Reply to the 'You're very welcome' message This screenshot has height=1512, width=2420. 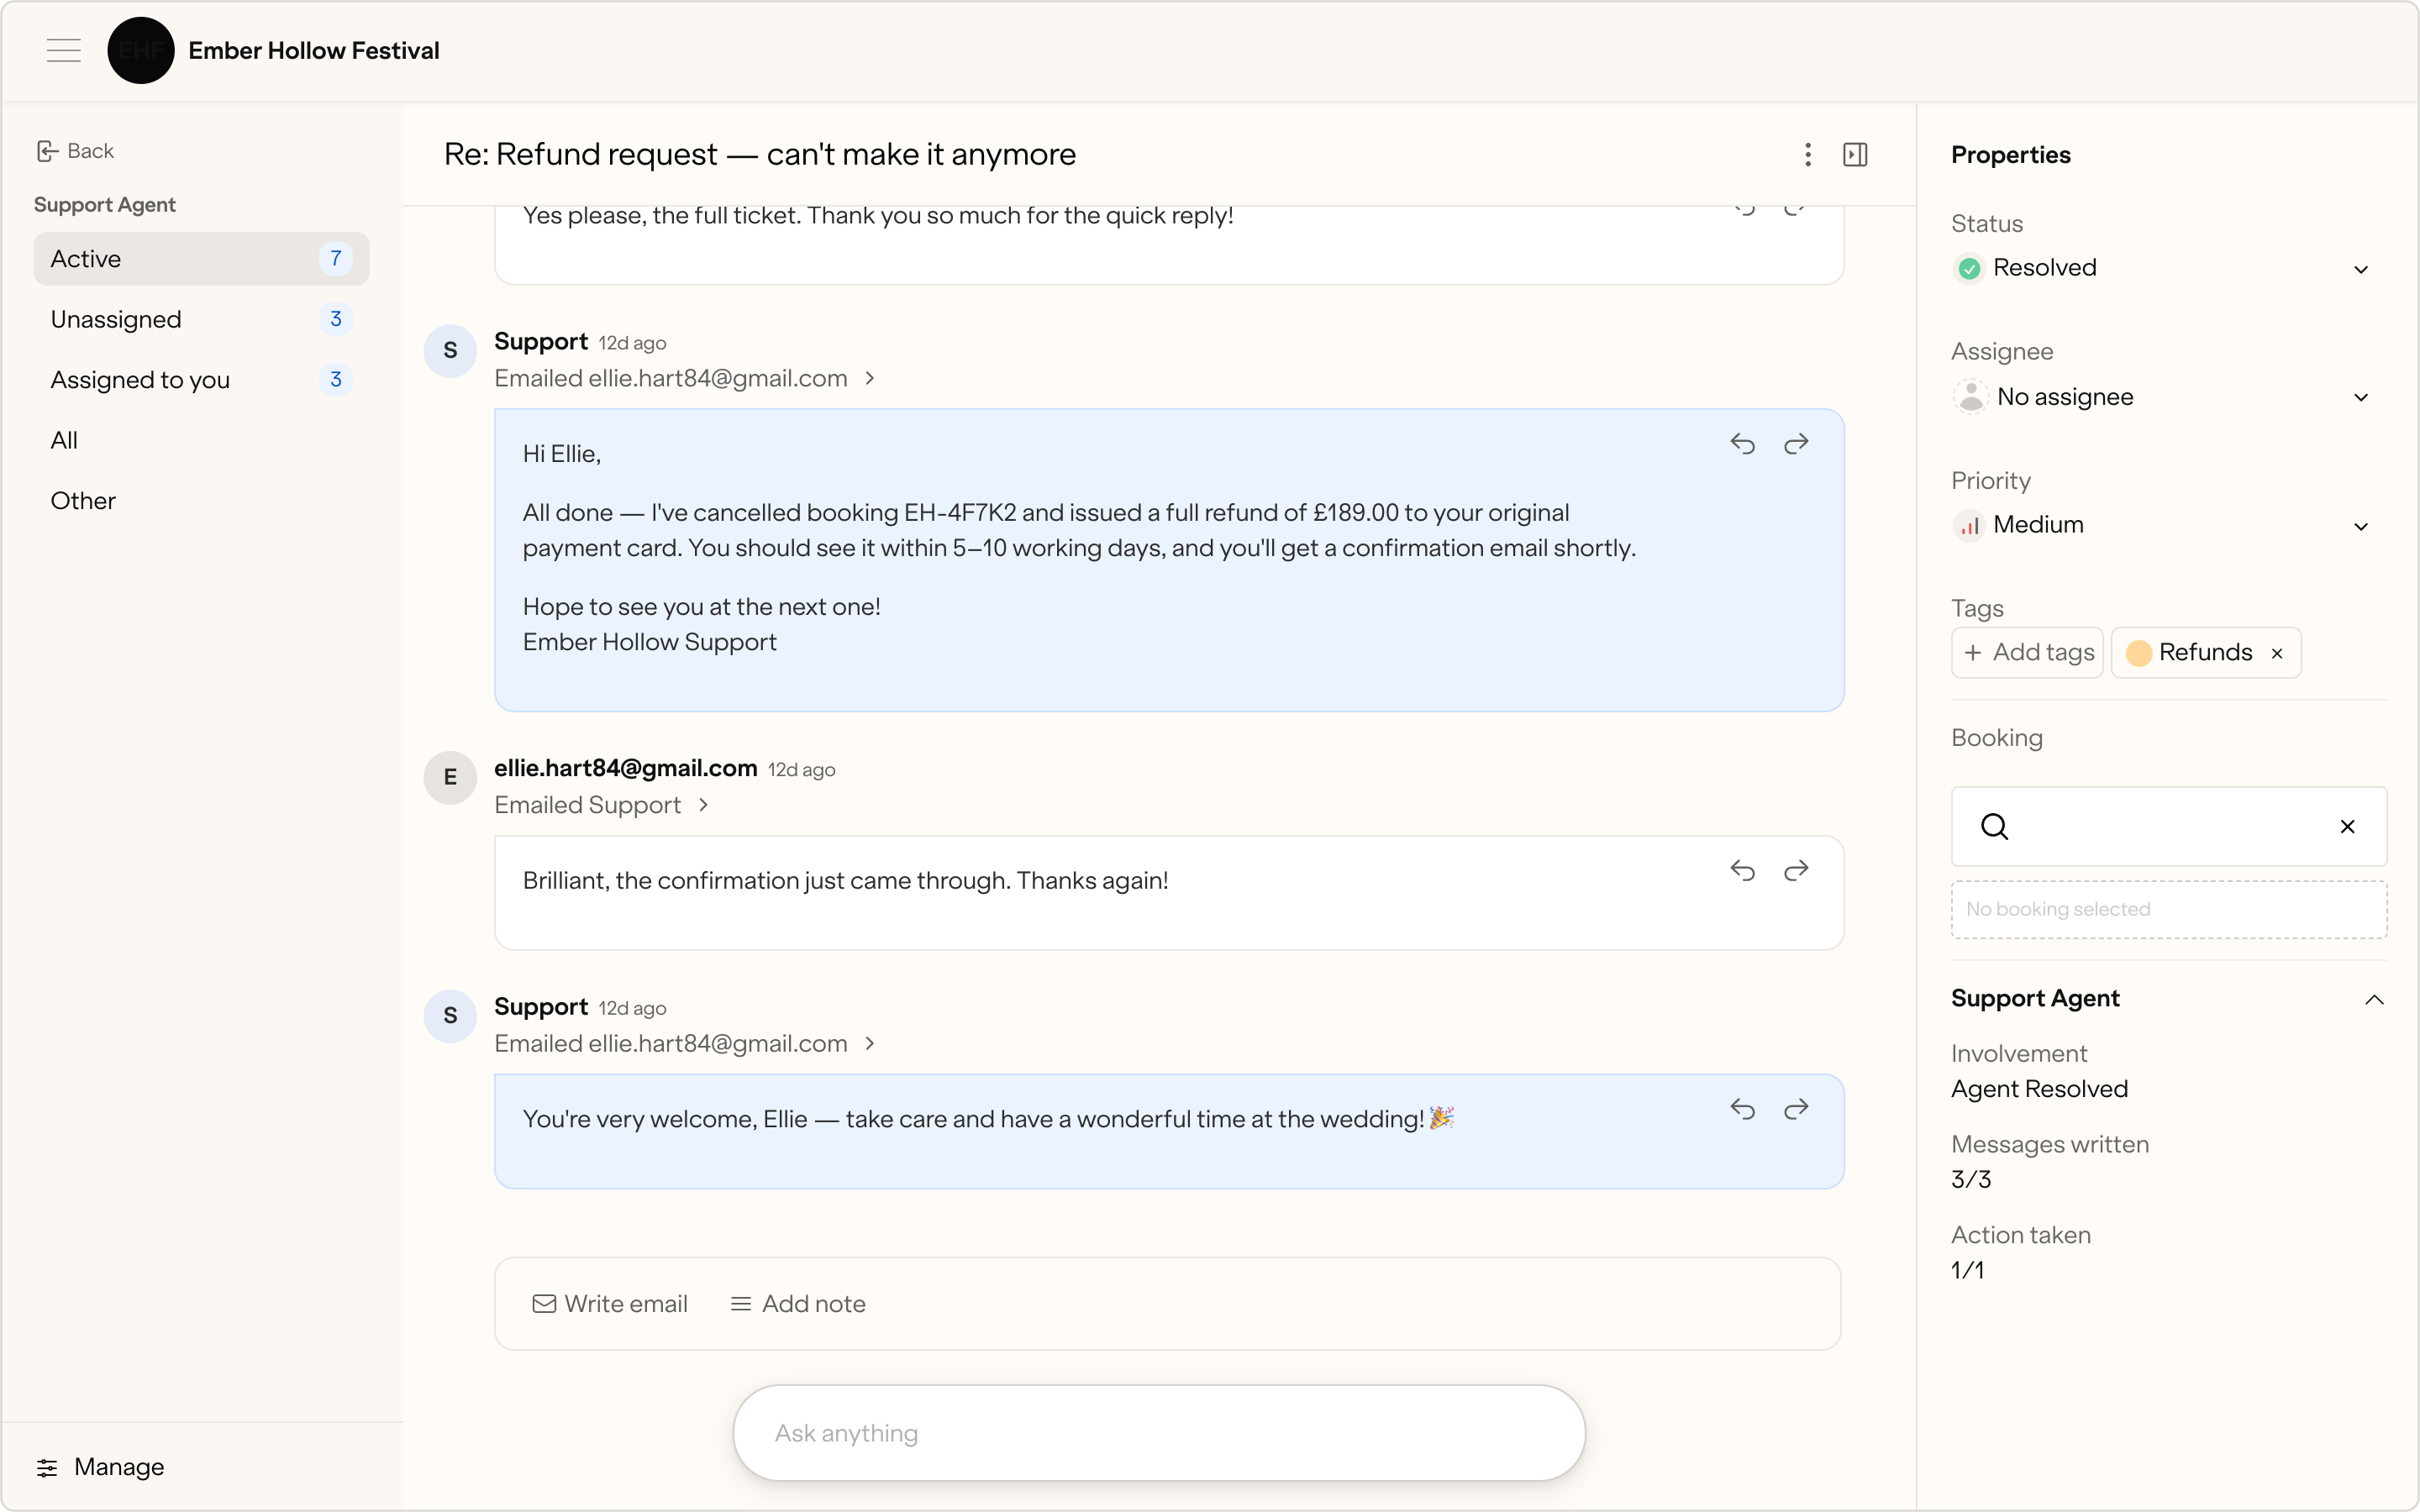point(1742,1109)
